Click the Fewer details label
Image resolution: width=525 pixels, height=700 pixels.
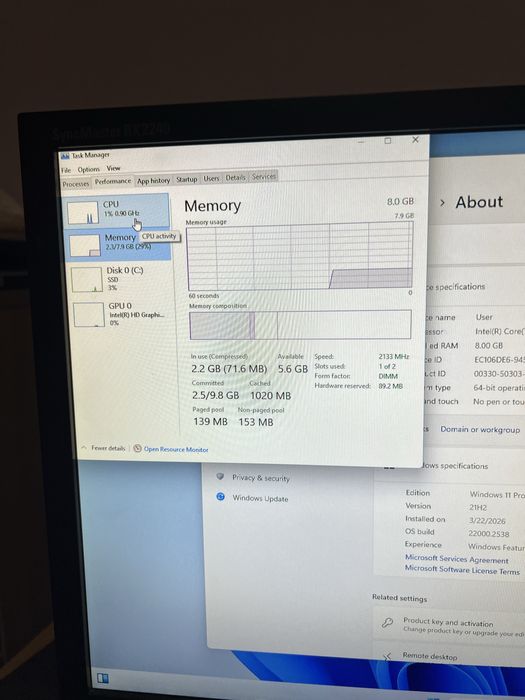click(x=108, y=448)
